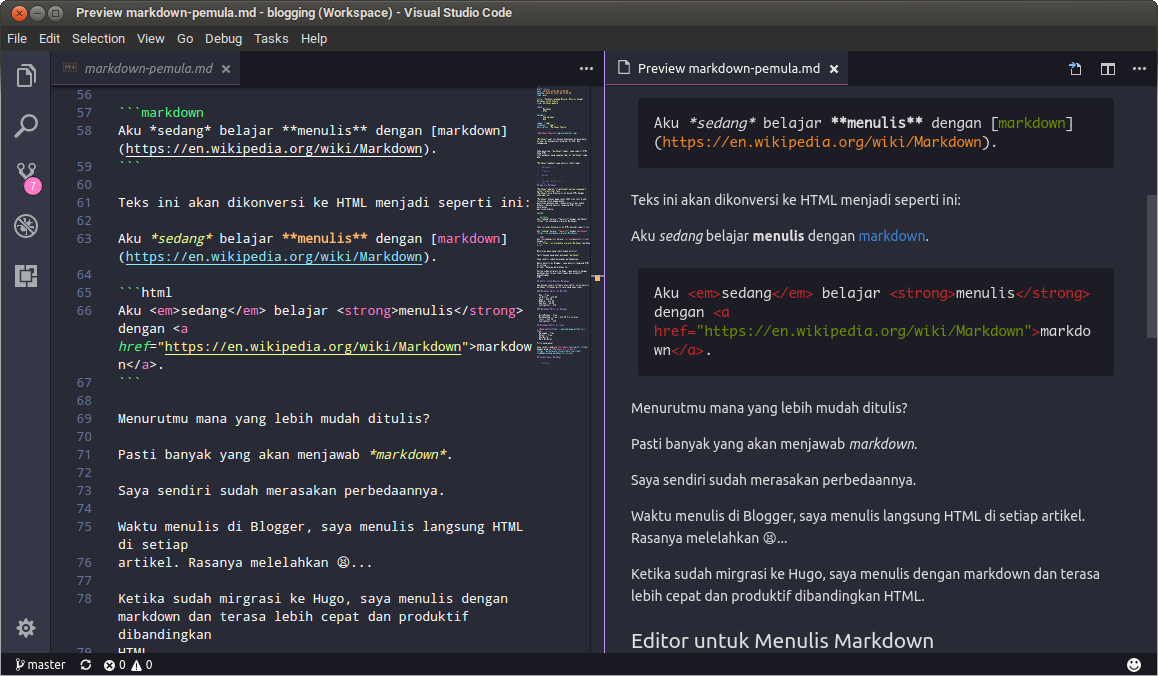This screenshot has width=1158, height=676.
Task: Open the More Actions menu of the editor
Action: 586,68
